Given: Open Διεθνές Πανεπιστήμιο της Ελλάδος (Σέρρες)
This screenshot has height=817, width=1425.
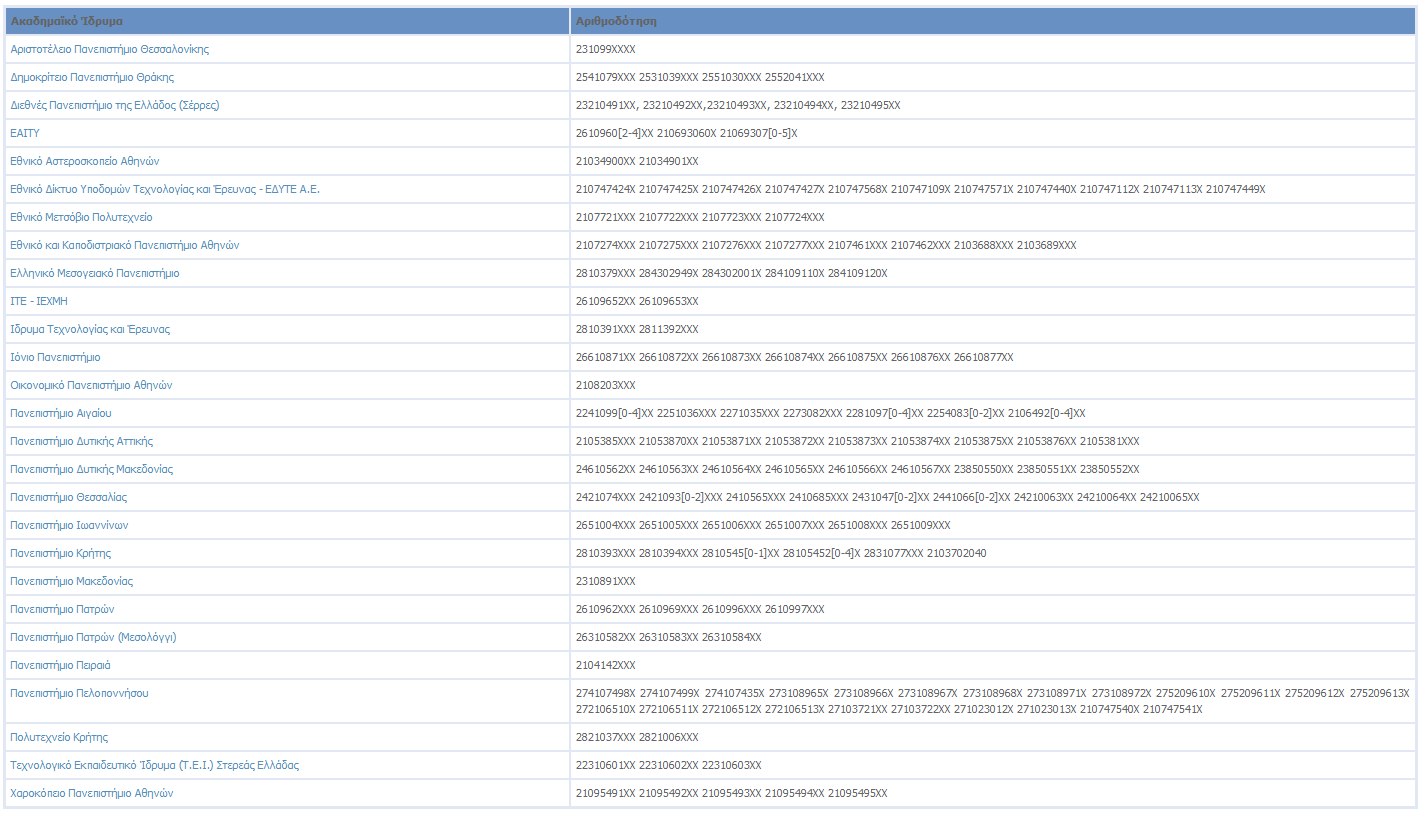Looking at the screenshot, I should coord(114,105).
